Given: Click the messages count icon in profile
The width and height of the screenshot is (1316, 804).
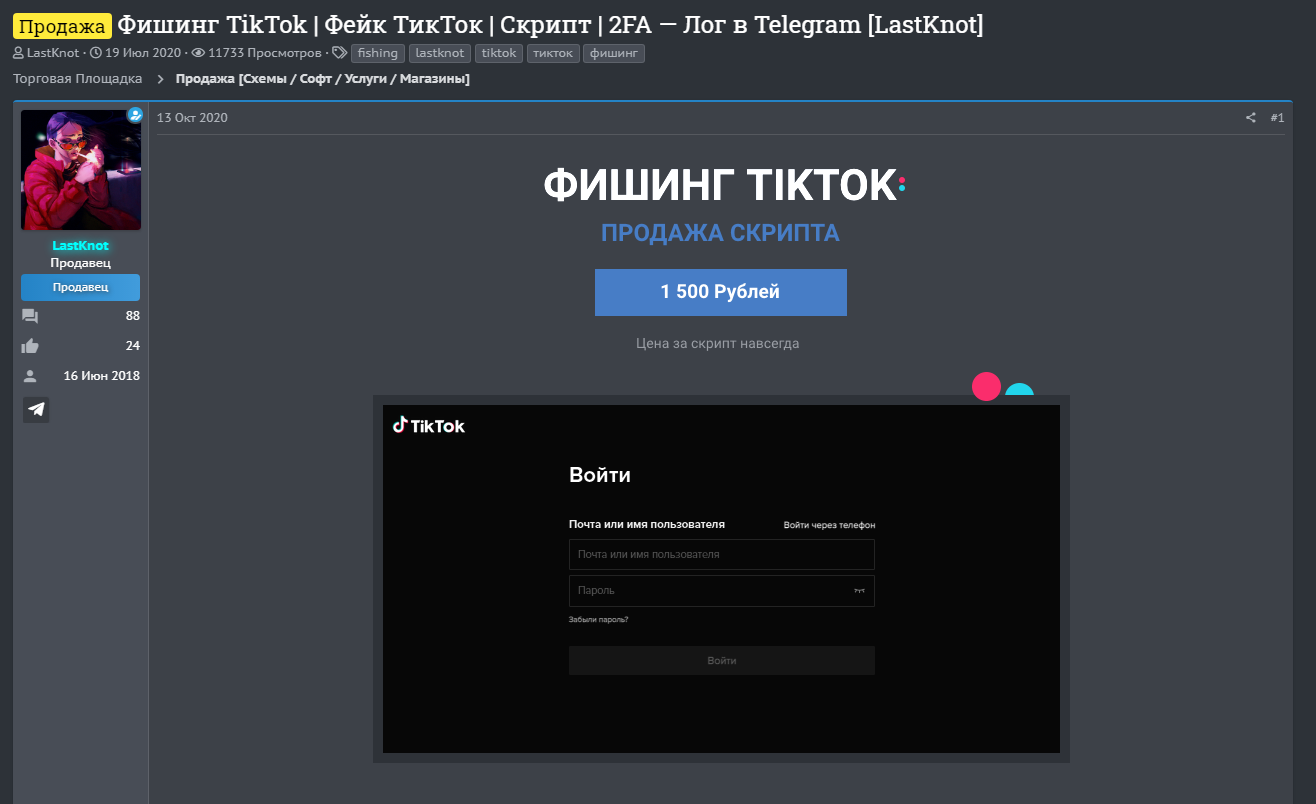Looking at the screenshot, I should coord(30,316).
